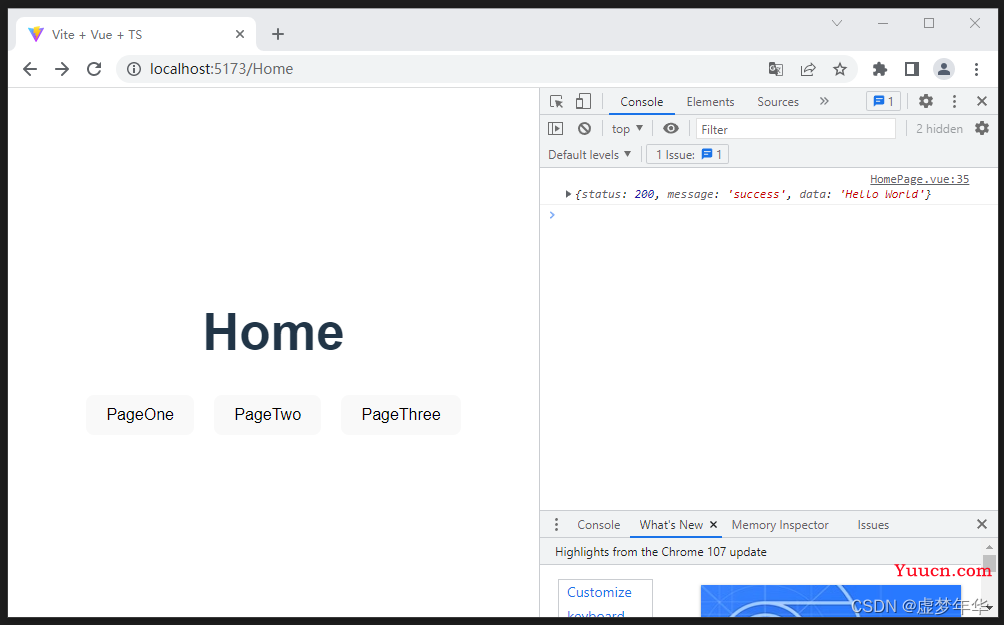Open the Customize keyboard link
Image resolution: width=1004 pixels, height=625 pixels.
pyautogui.click(x=599, y=602)
